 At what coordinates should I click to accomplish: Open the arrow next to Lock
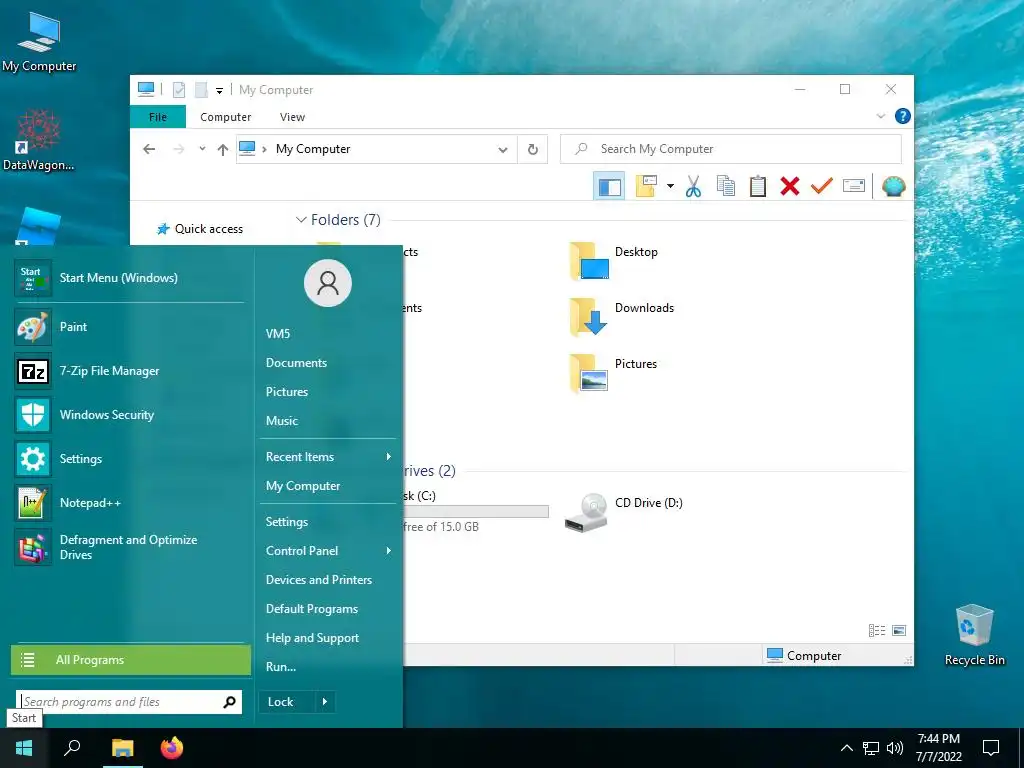coord(325,702)
